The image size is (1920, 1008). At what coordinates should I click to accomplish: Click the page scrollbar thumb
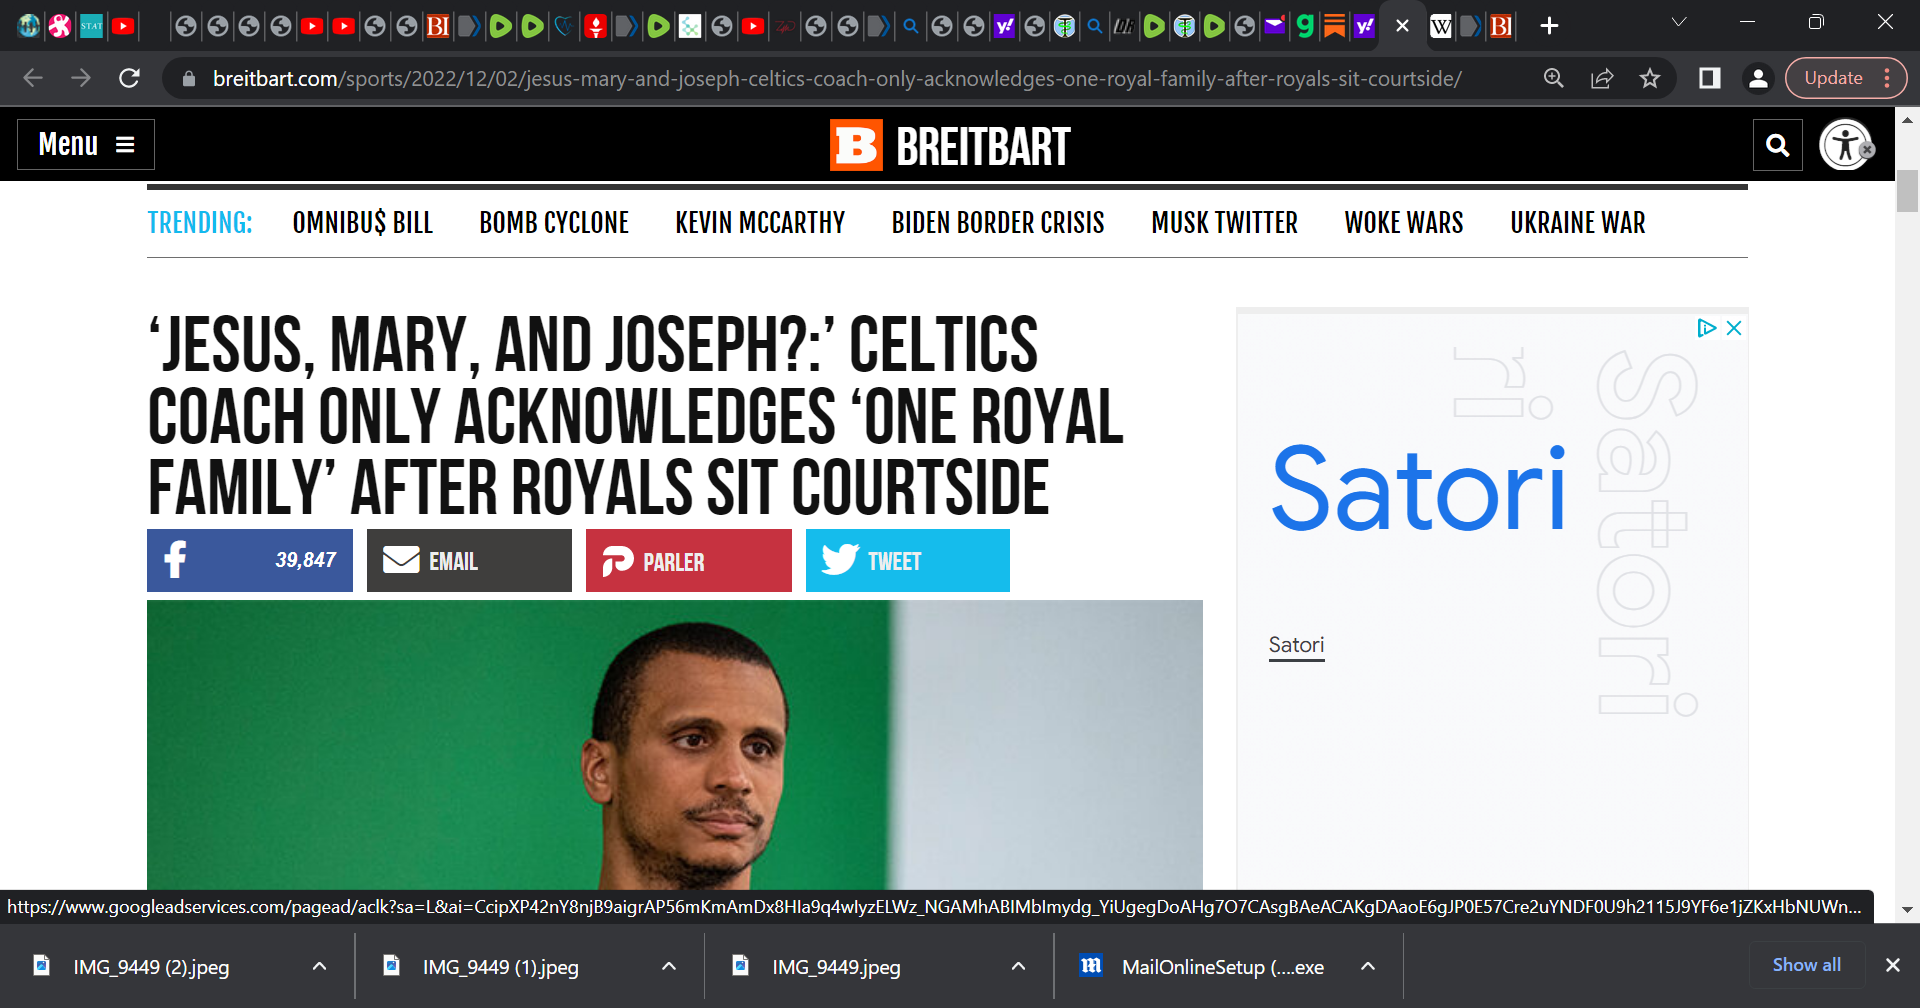tap(1907, 191)
